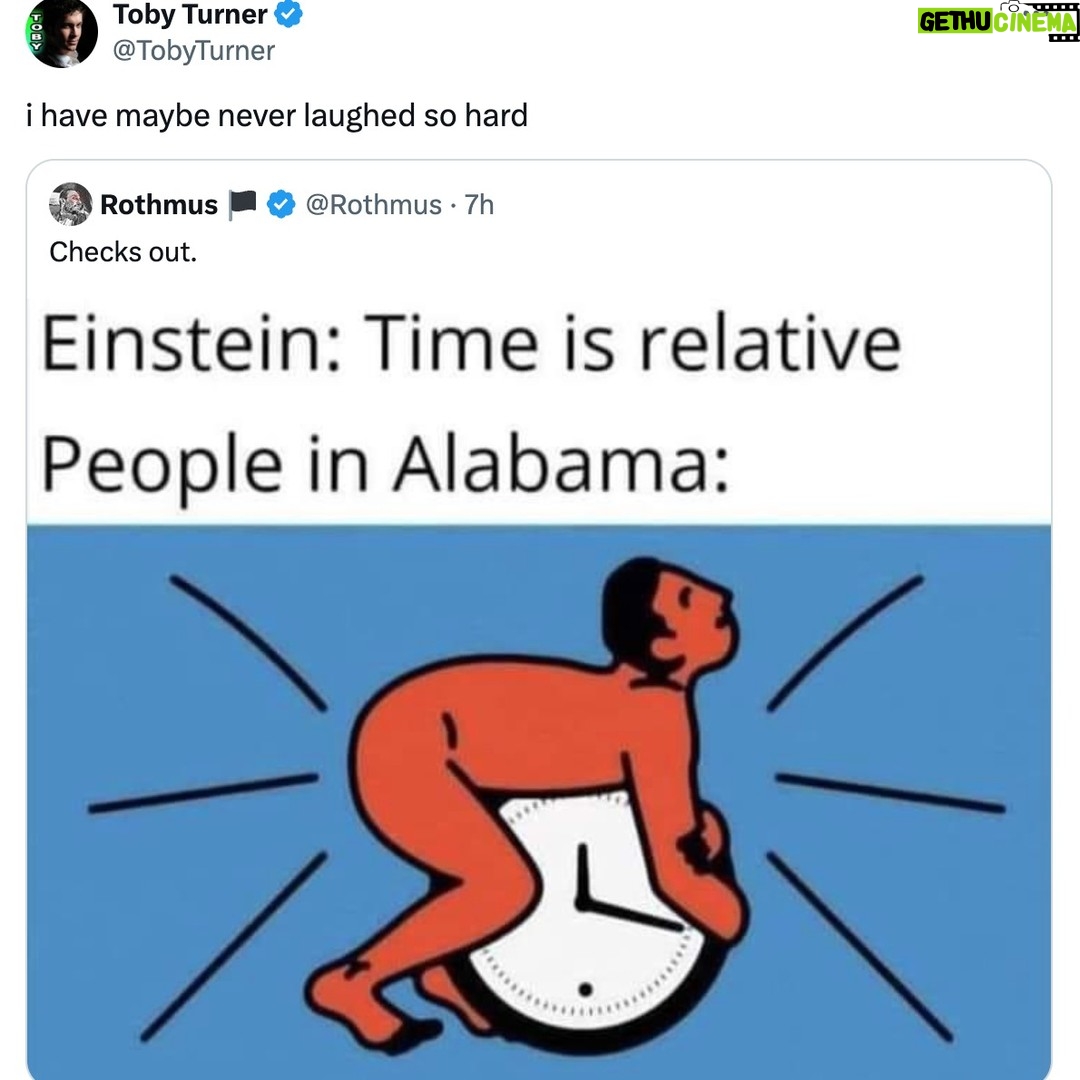Click the 'Checks out.' quoted tweet text
Image resolution: width=1080 pixels, height=1080 pixels.
tap(123, 252)
